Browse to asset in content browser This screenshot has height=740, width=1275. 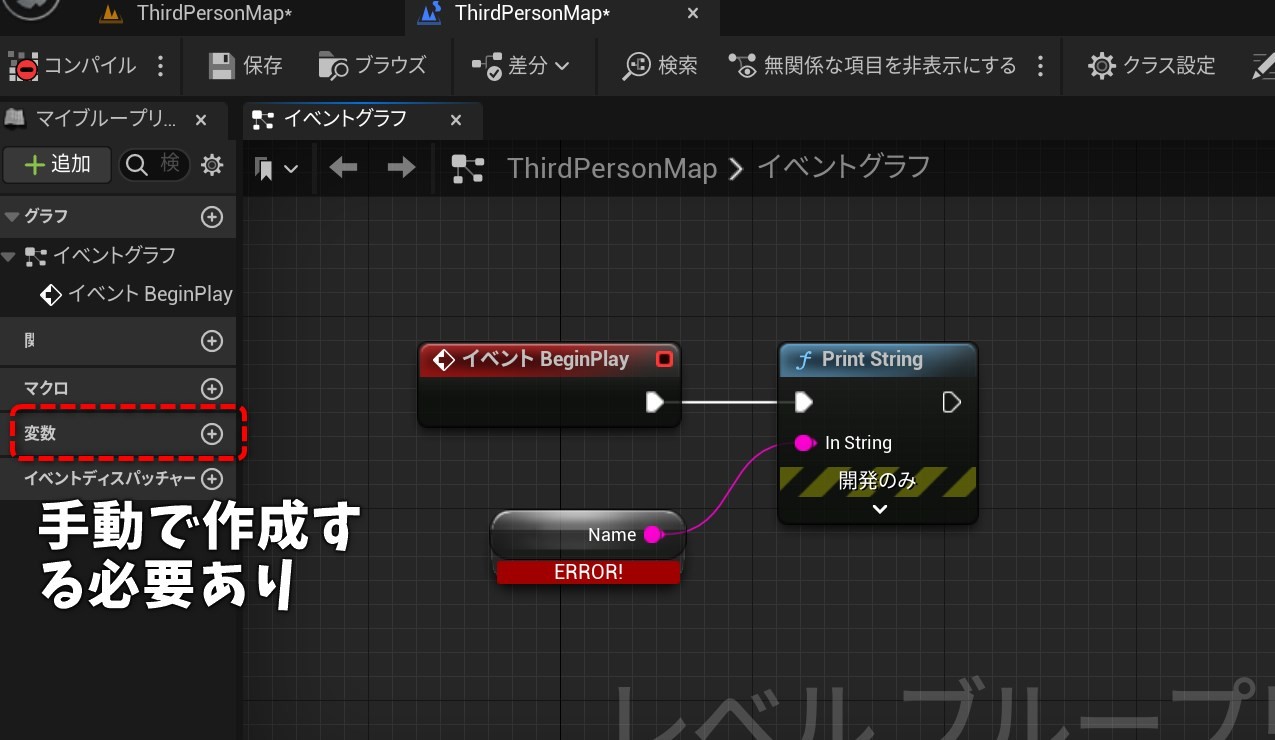372,66
